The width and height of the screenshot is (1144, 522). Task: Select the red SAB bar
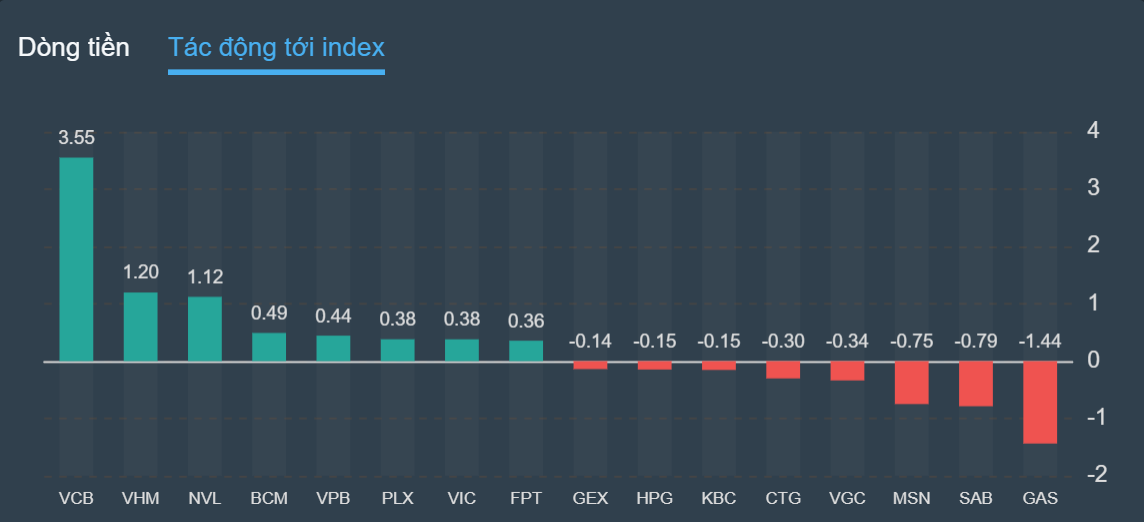976,384
